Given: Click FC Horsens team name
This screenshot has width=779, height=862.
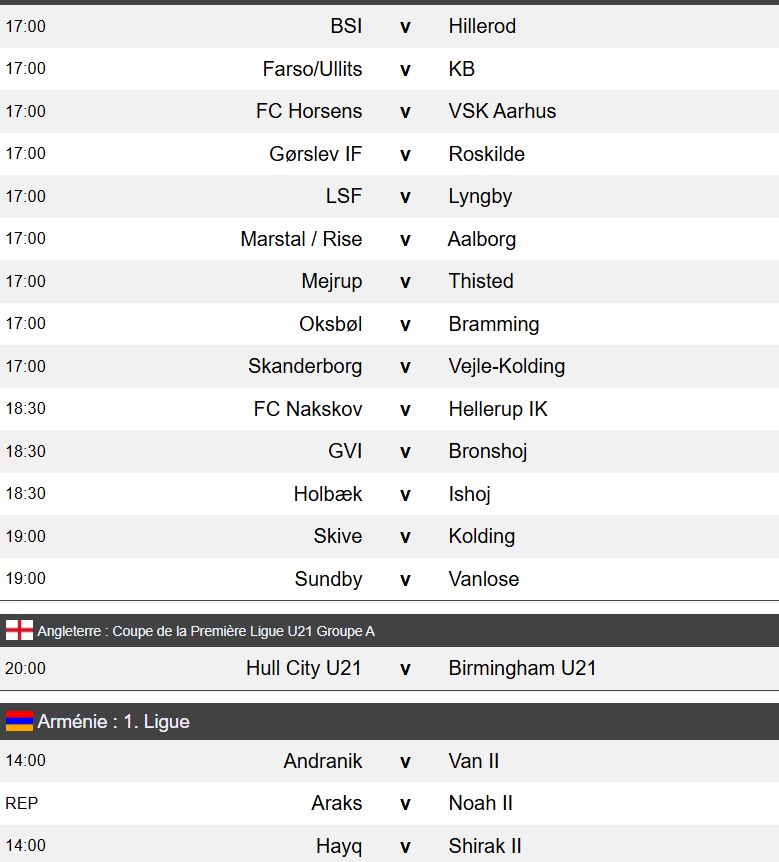Looking at the screenshot, I should point(309,111).
